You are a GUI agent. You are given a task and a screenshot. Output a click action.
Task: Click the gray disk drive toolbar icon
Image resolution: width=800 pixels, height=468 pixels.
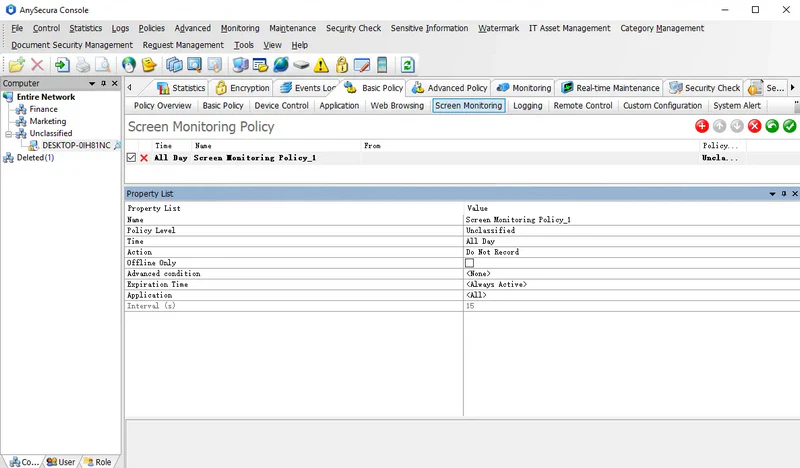[x=301, y=65]
